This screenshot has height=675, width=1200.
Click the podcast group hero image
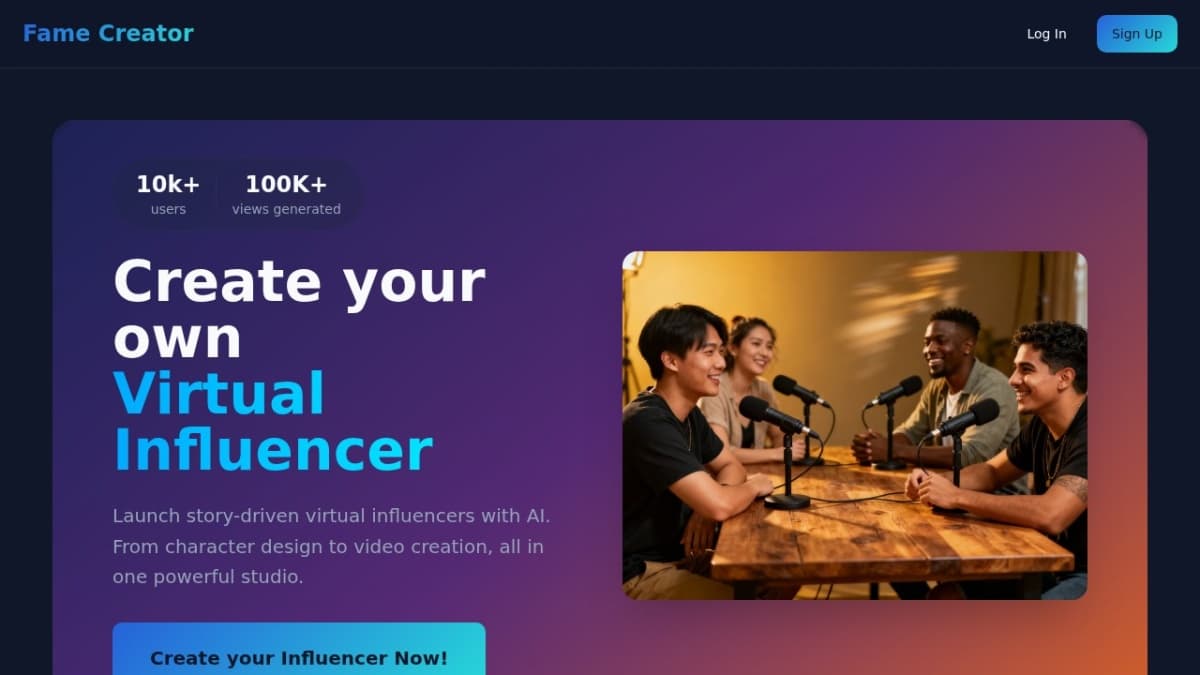tap(855, 425)
